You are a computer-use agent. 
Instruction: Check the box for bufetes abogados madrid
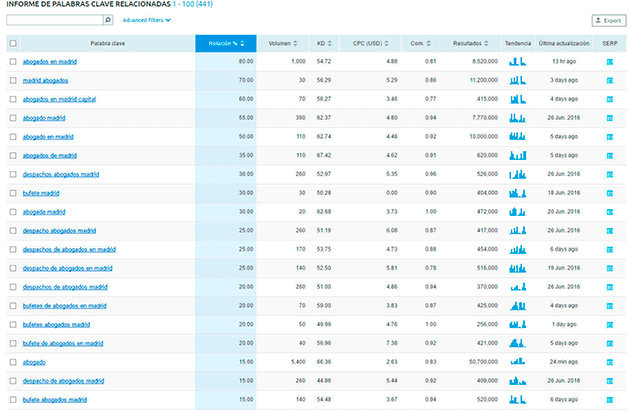coord(13,324)
